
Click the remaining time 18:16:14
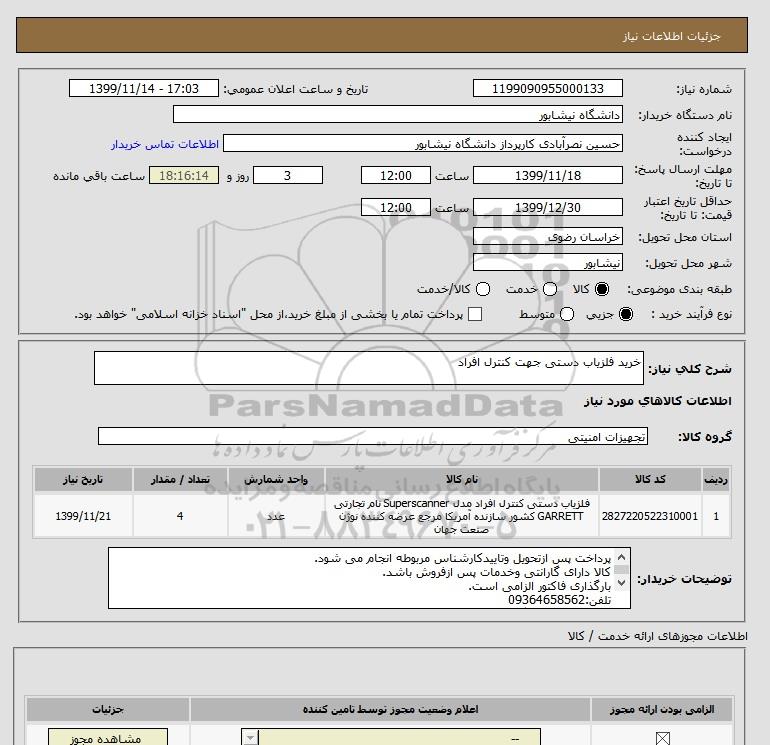(184, 175)
